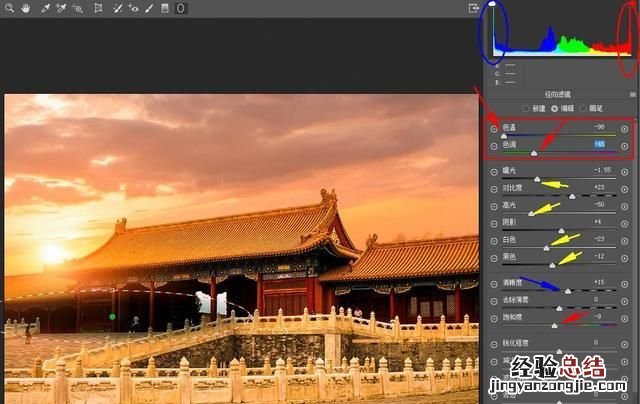Select the Adjustment Brush tool
This screenshot has height=404, width=640.
tap(149, 8)
